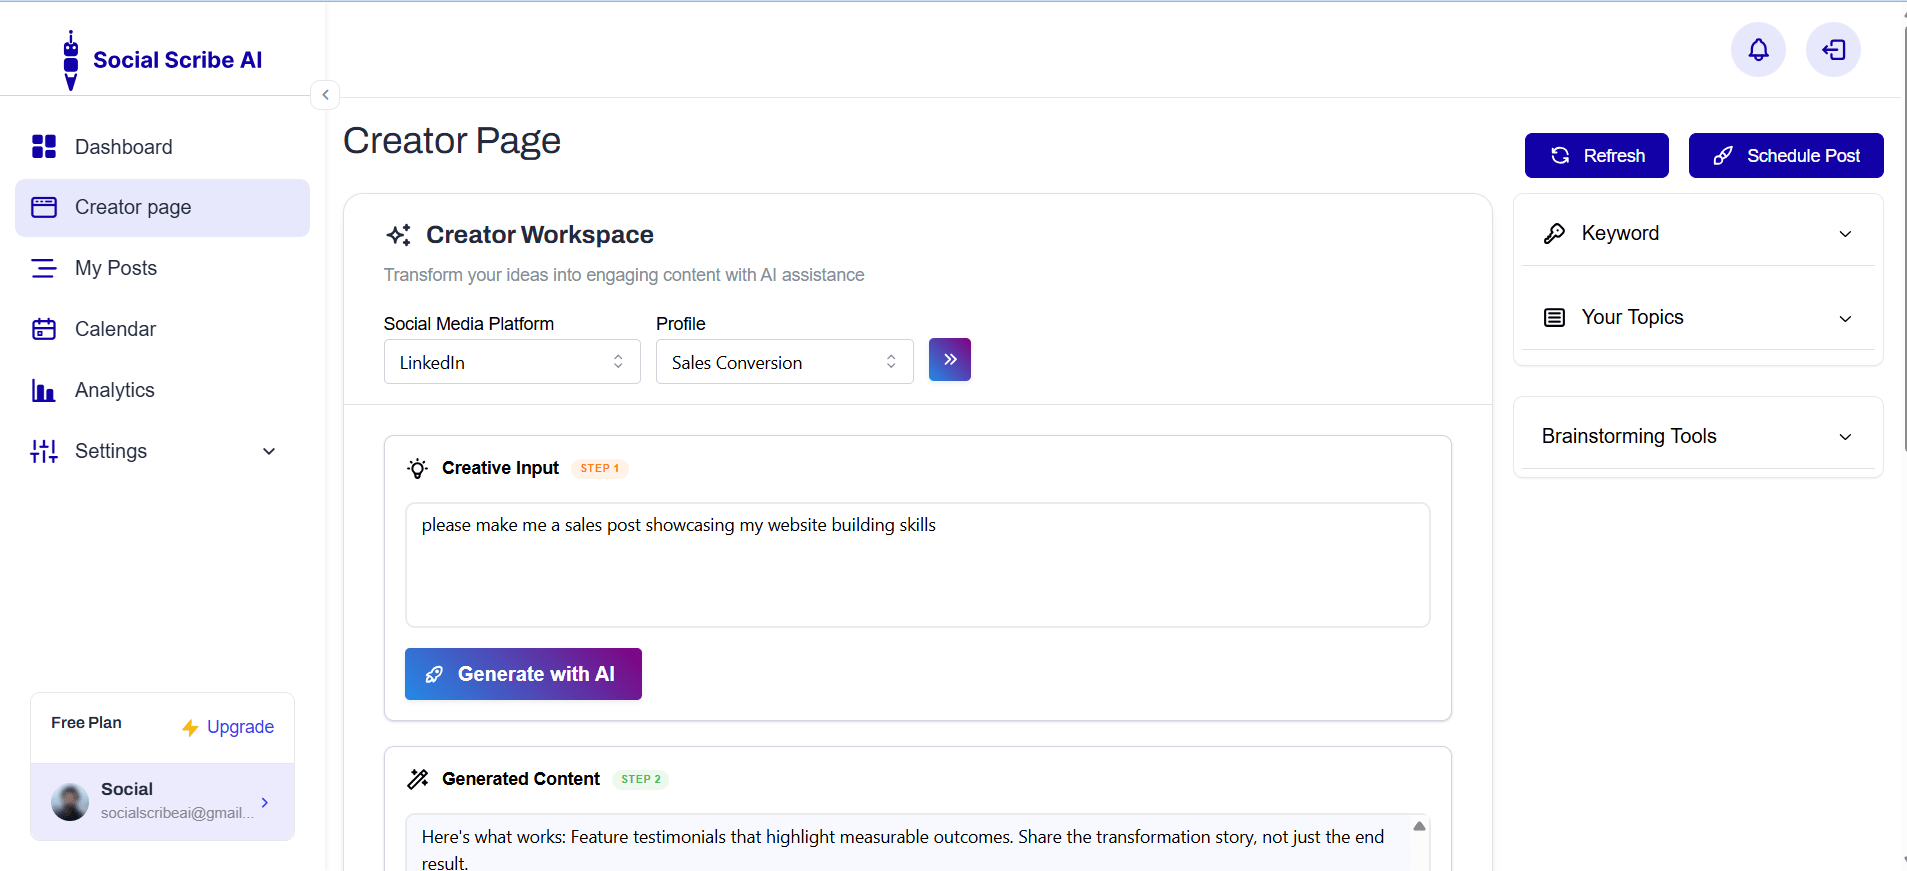Screen dimensions: 1907x871
Task: Click the generated content scroll-up arrow
Action: [1419, 826]
